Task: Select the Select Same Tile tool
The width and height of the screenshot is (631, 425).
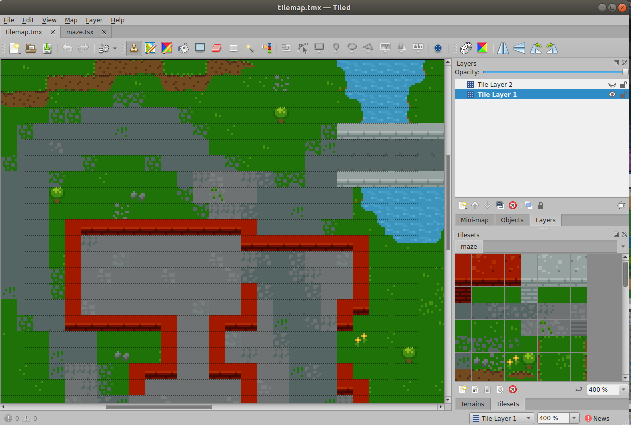Action: coord(266,48)
